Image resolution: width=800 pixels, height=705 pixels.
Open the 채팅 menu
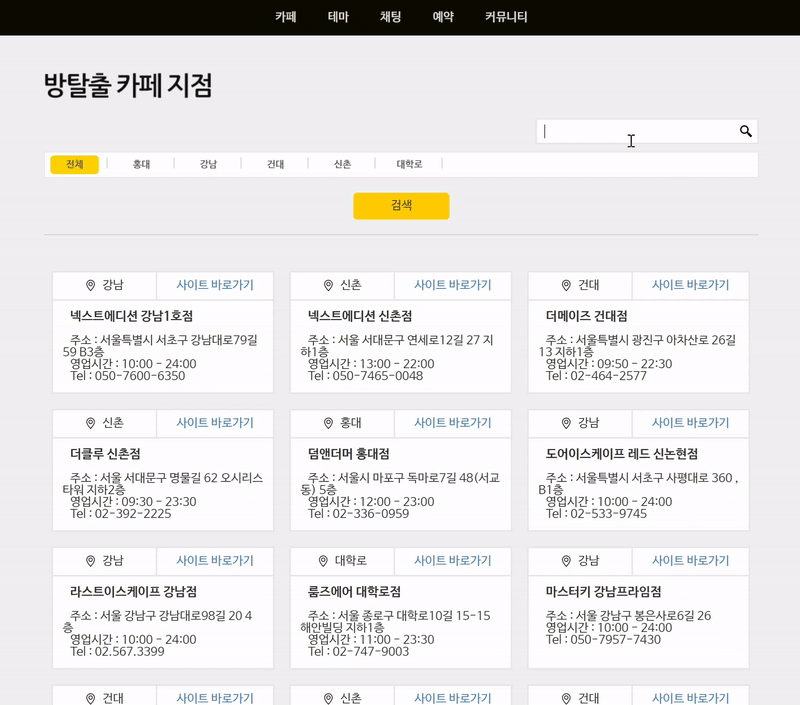[390, 17]
